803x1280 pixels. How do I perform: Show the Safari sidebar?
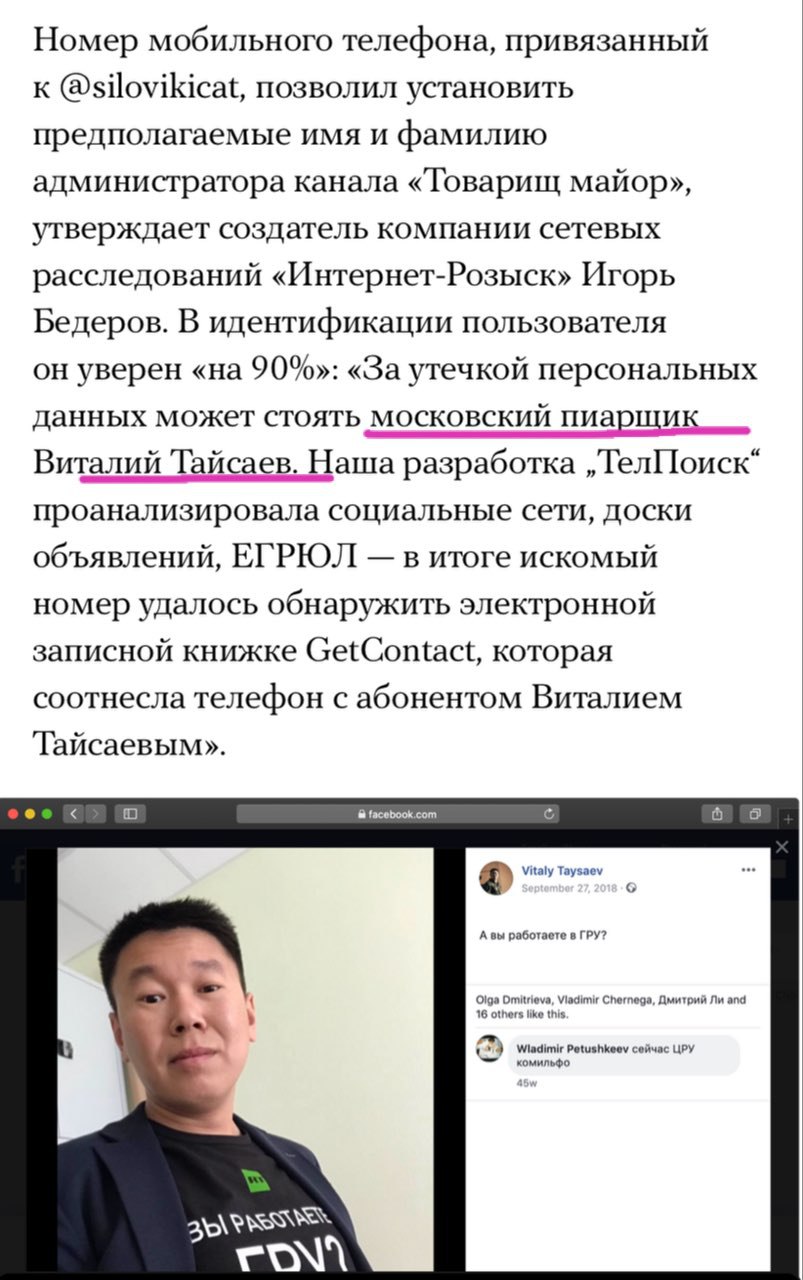click(x=130, y=814)
